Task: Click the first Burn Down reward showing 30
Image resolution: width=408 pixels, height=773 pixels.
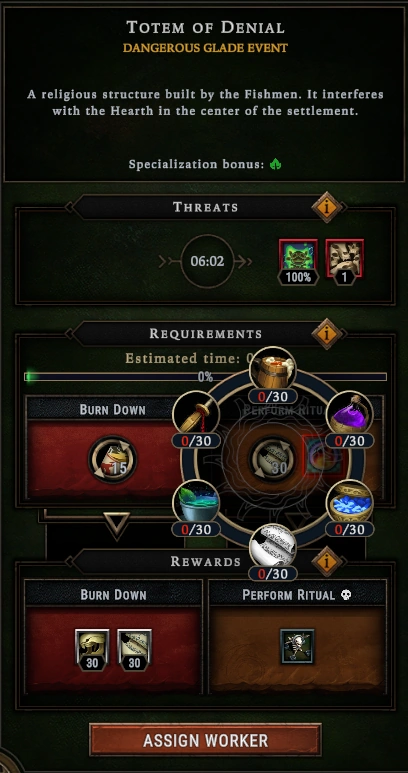Action: point(92,650)
